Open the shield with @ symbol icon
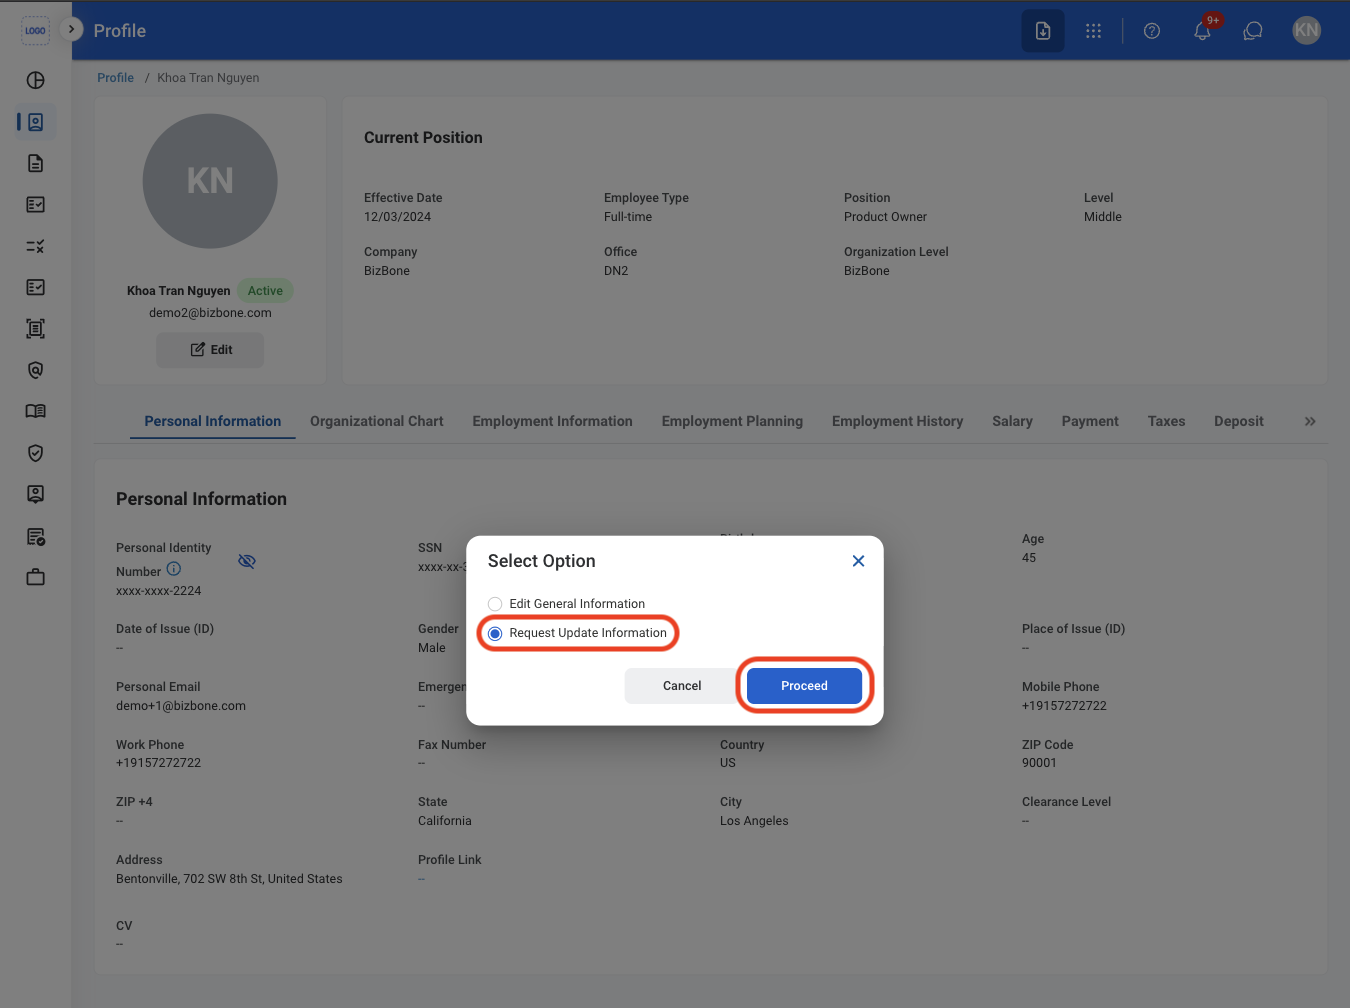Viewport: 1350px width, 1008px height. [36, 370]
